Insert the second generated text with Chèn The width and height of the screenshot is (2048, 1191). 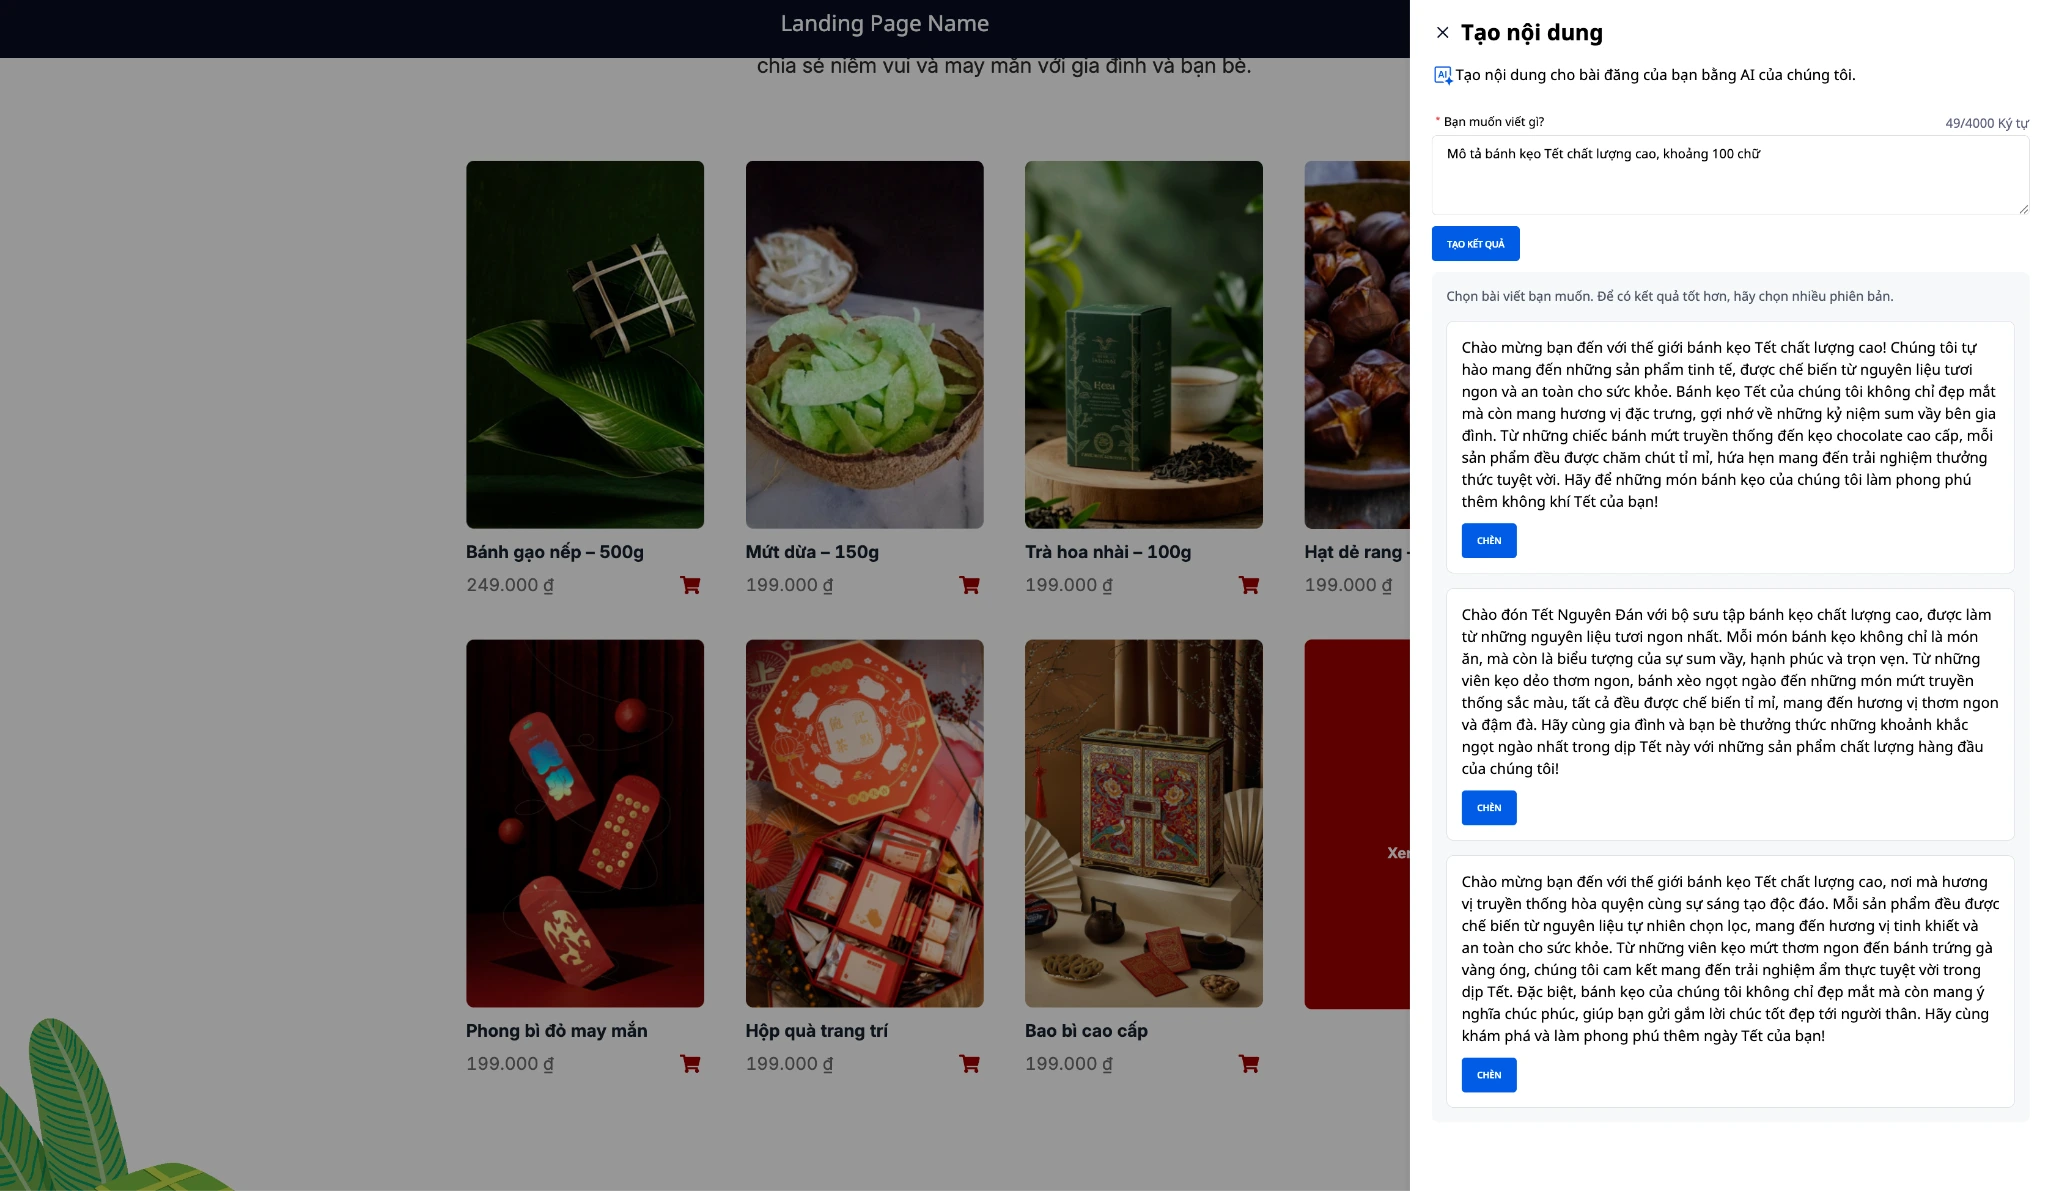point(1488,808)
